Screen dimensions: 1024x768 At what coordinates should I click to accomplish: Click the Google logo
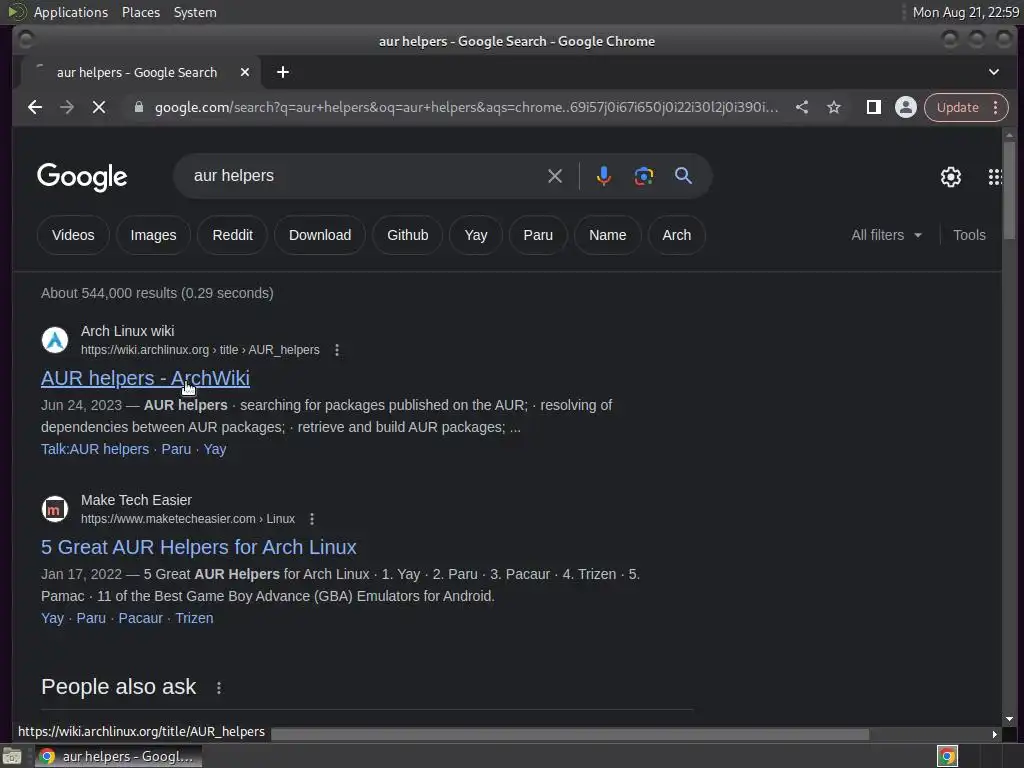(82, 177)
